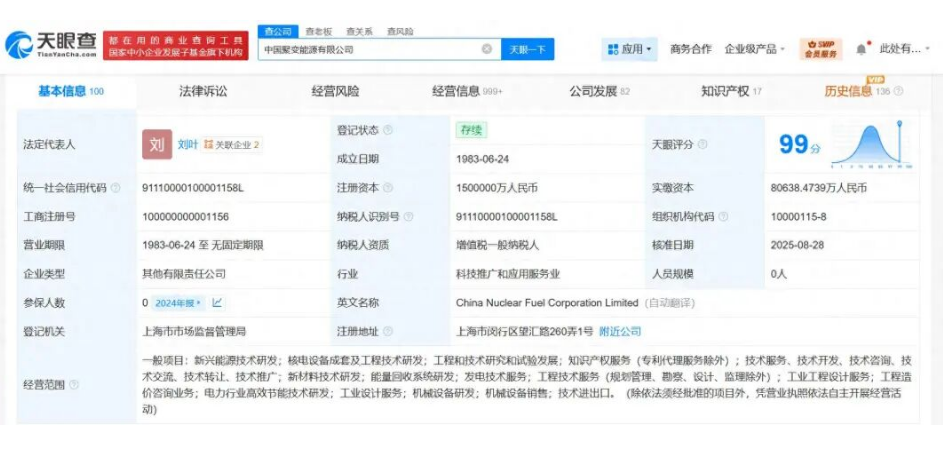Screen dimensions: 943x462
Task: Click the help icon beside 经营范围
Action: click(x=74, y=385)
